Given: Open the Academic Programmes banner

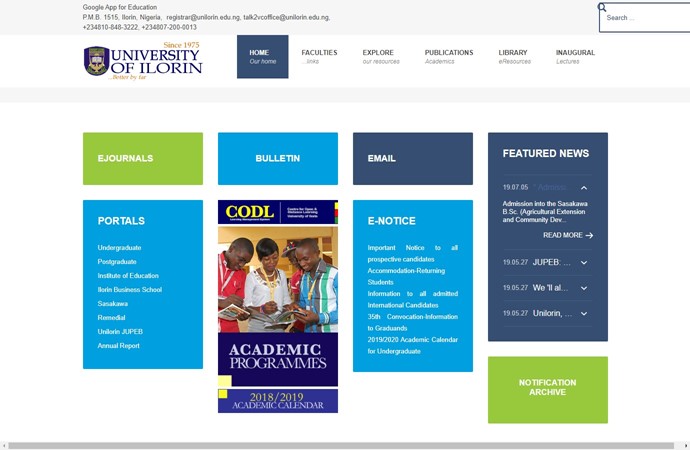Looking at the screenshot, I should 278,359.
